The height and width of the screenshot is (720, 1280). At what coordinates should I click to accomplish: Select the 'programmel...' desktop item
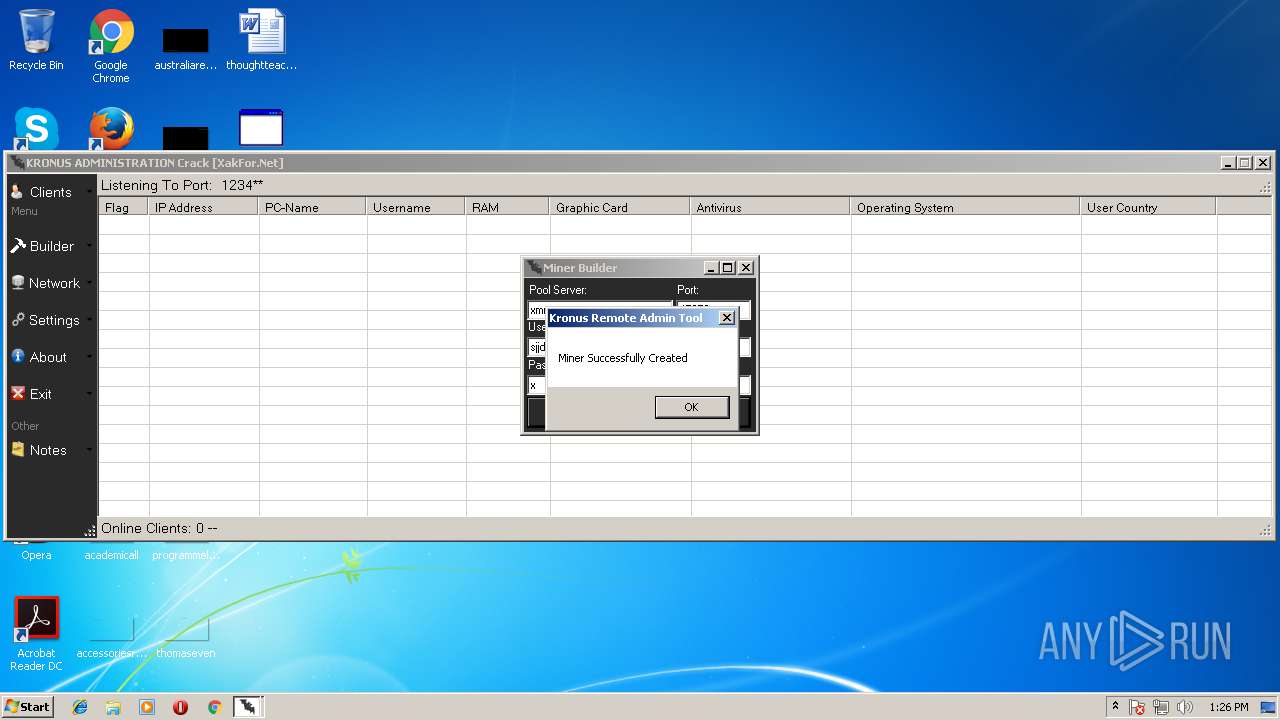click(x=186, y=554)
